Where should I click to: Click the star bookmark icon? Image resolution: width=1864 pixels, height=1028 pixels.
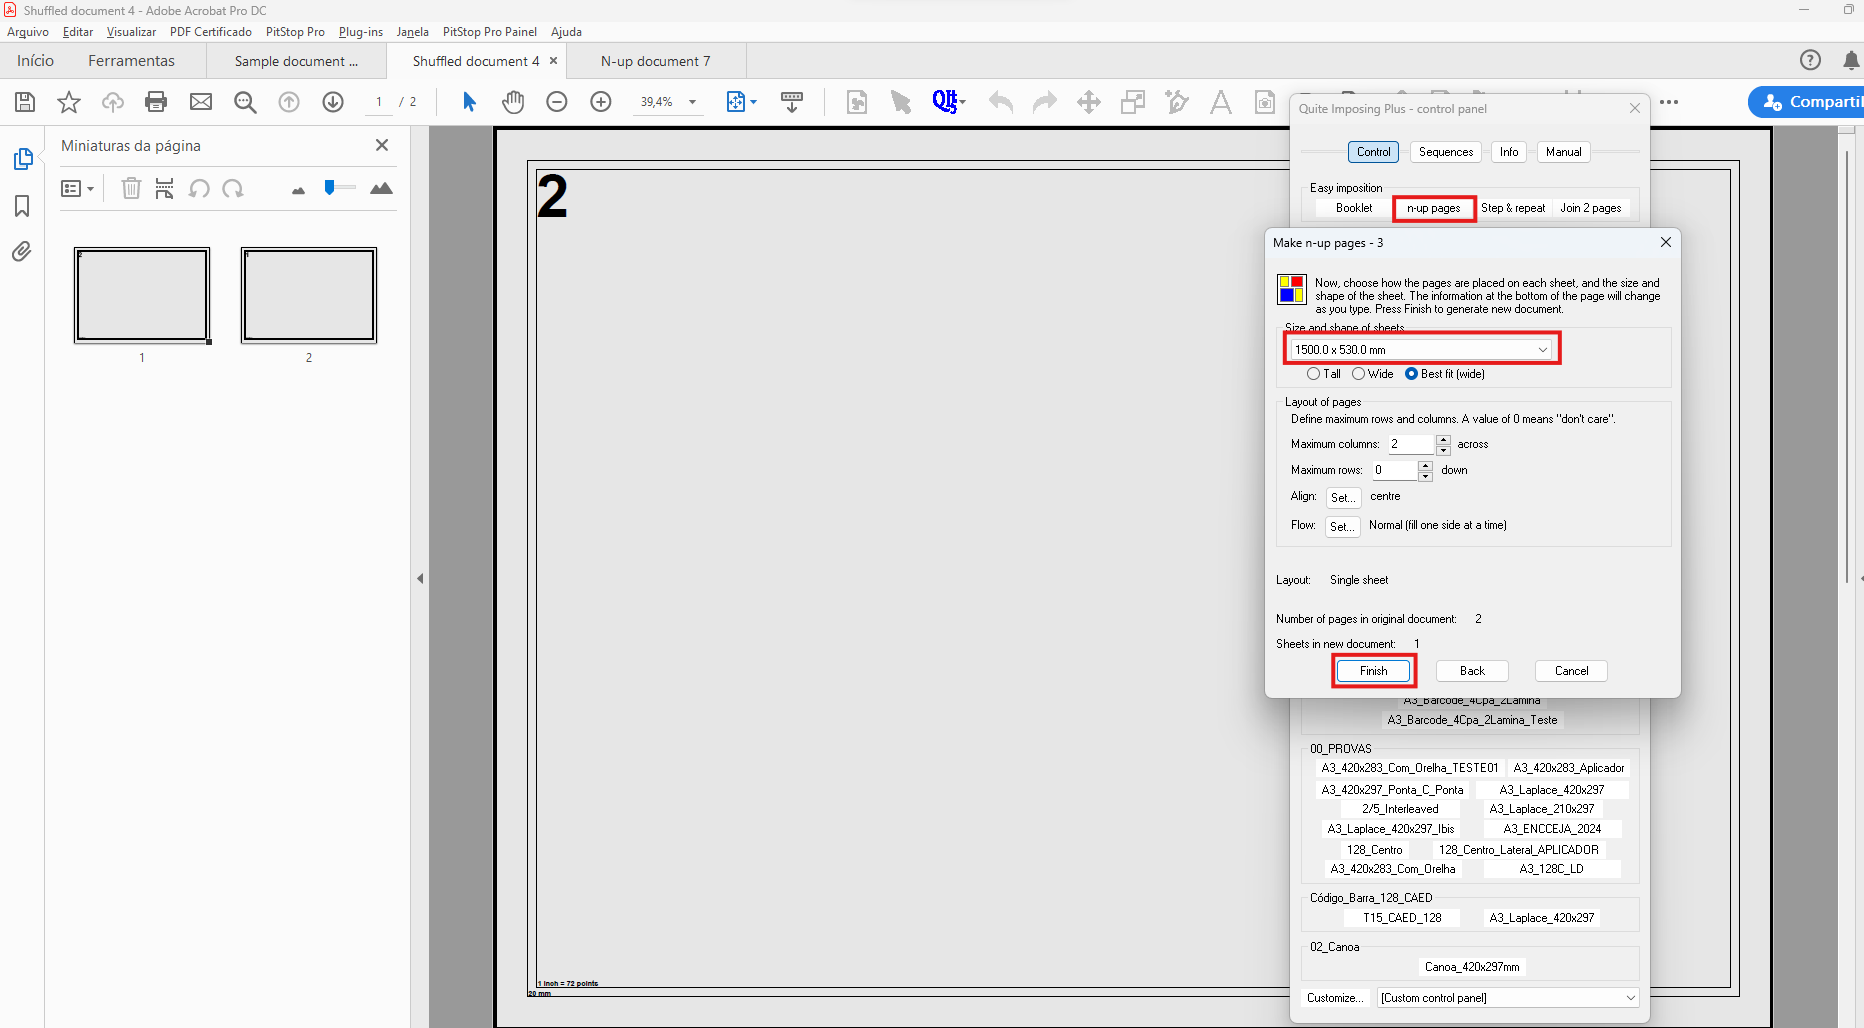coord(69,102)
